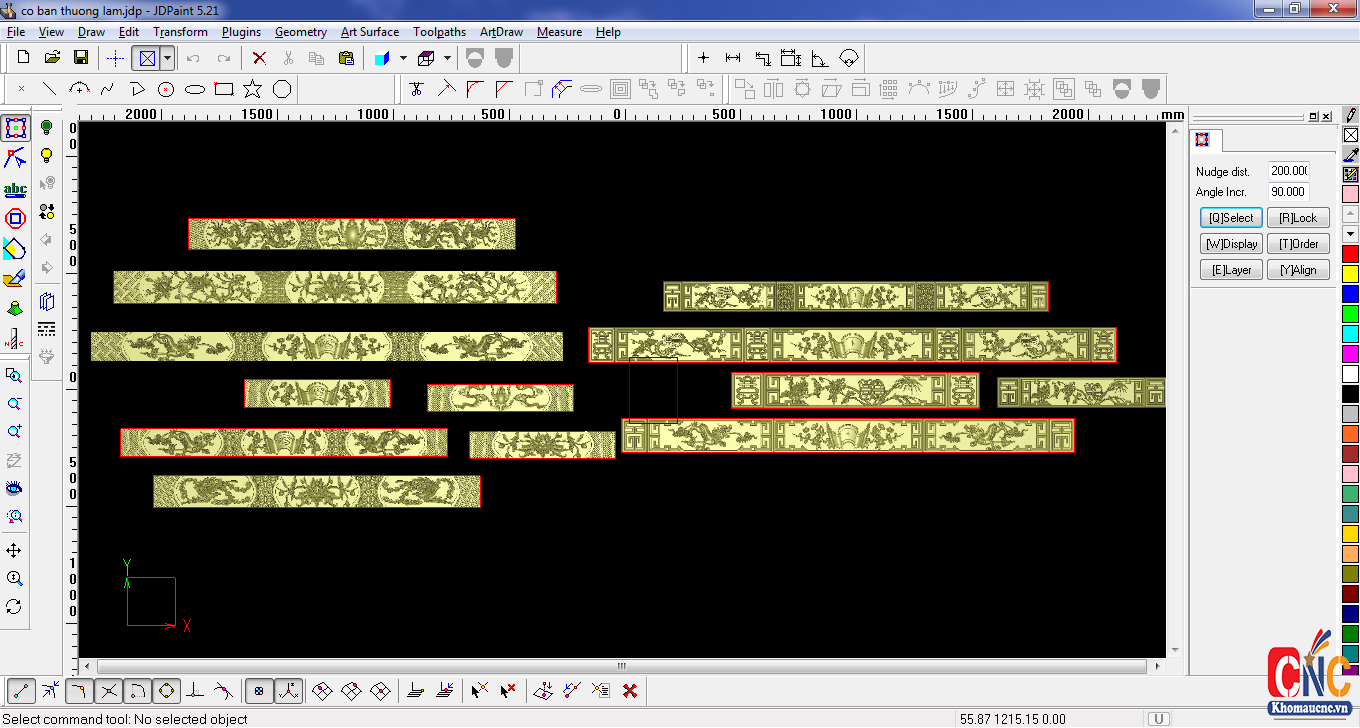This screenshot has height=728, width=1360.
Task: Click the [E]Layer button
Action: coord(1231,270)
